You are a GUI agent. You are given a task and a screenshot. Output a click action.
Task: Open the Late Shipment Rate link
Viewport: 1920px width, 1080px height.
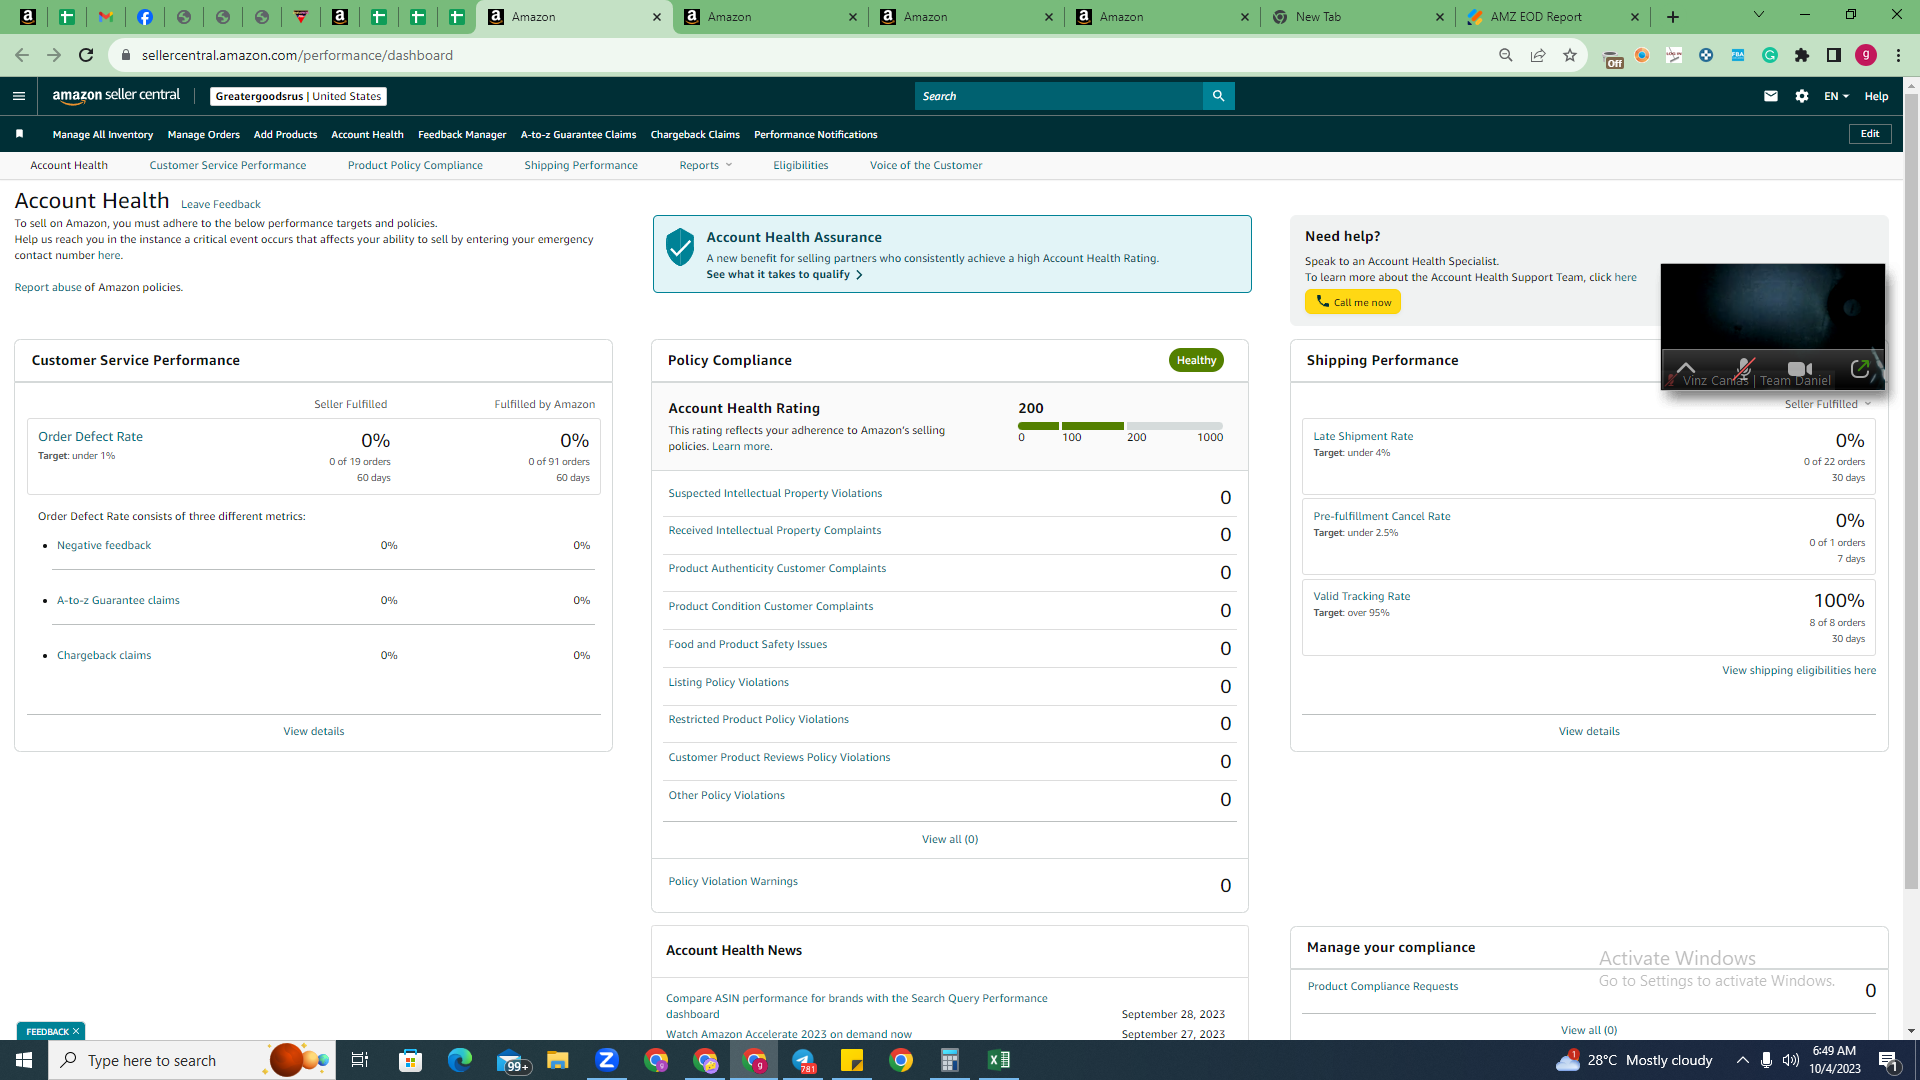click(1363, 436)
